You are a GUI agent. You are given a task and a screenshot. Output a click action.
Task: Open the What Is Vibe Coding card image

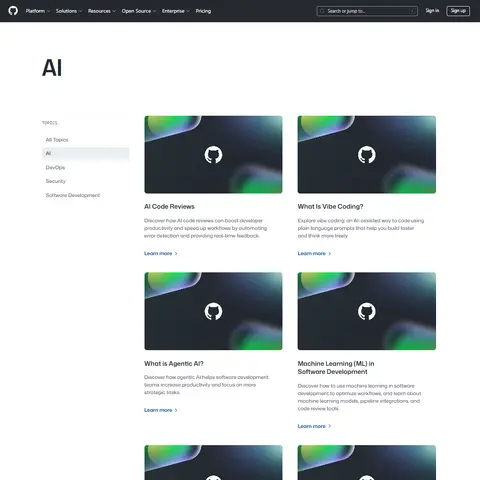(367, 155)
